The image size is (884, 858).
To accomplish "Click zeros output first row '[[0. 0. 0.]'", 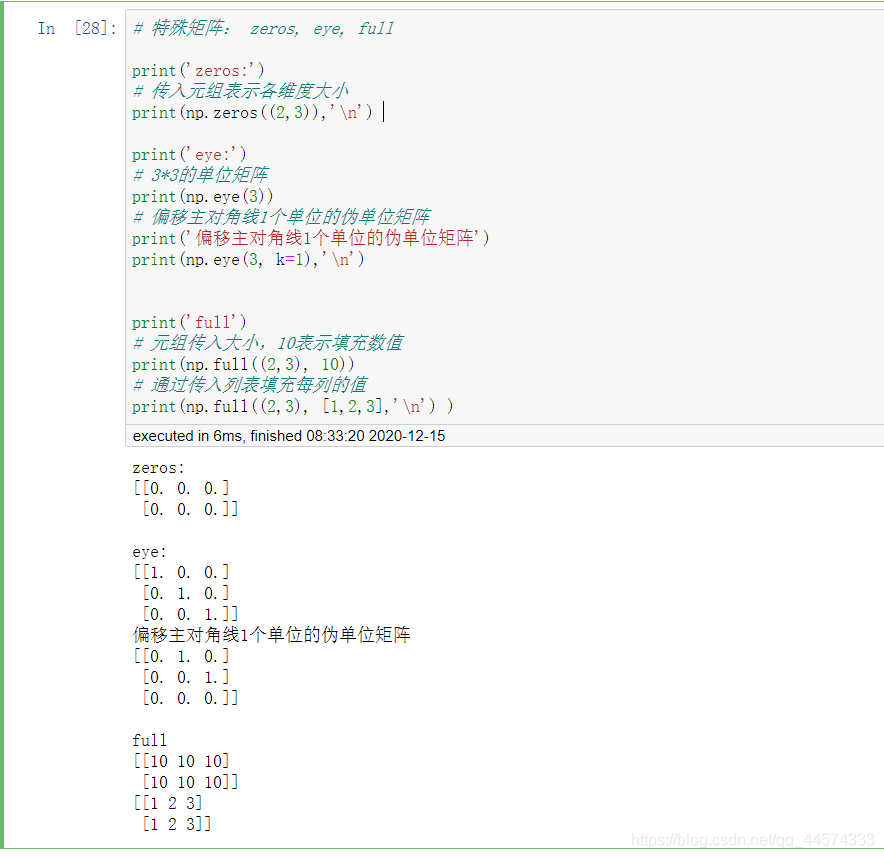I will coord(182,488).
